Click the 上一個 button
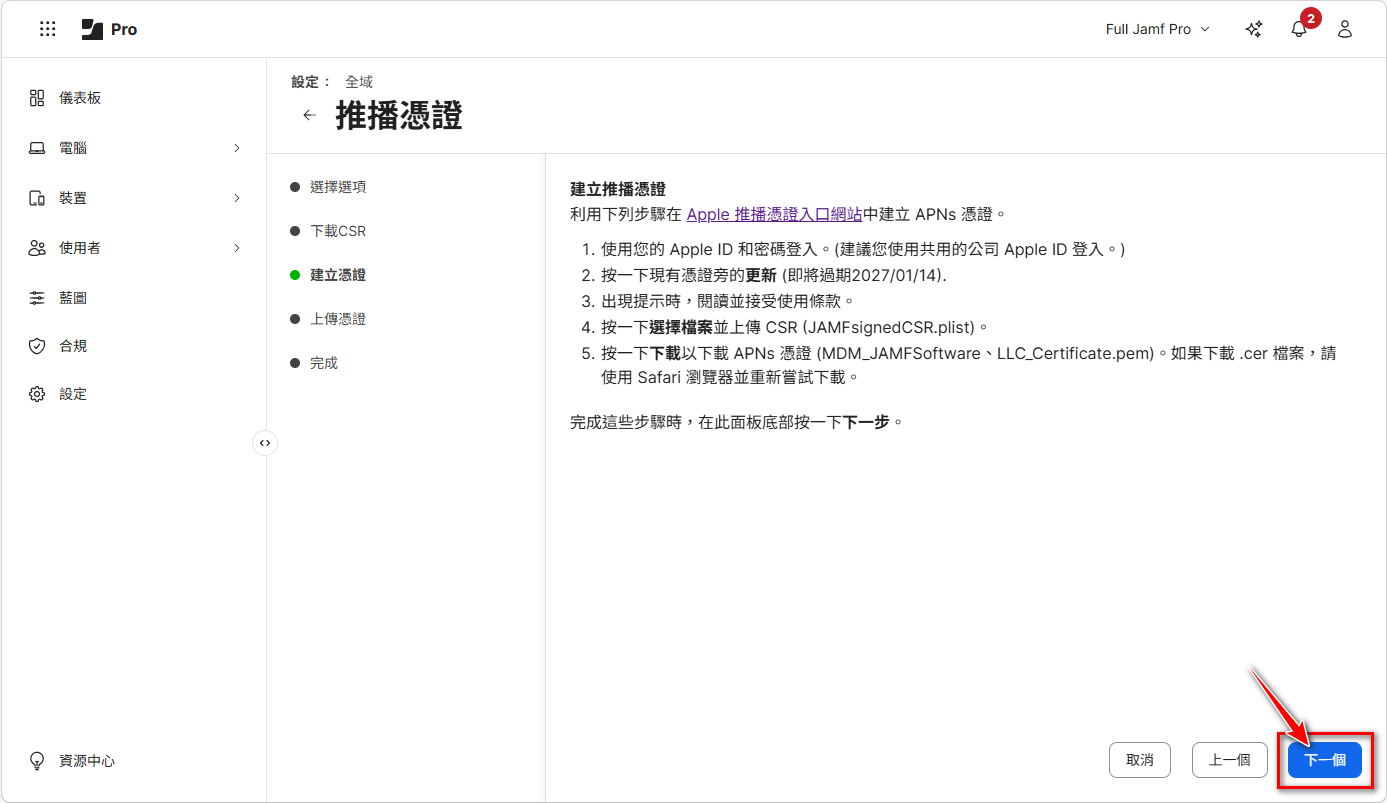 1229,760
